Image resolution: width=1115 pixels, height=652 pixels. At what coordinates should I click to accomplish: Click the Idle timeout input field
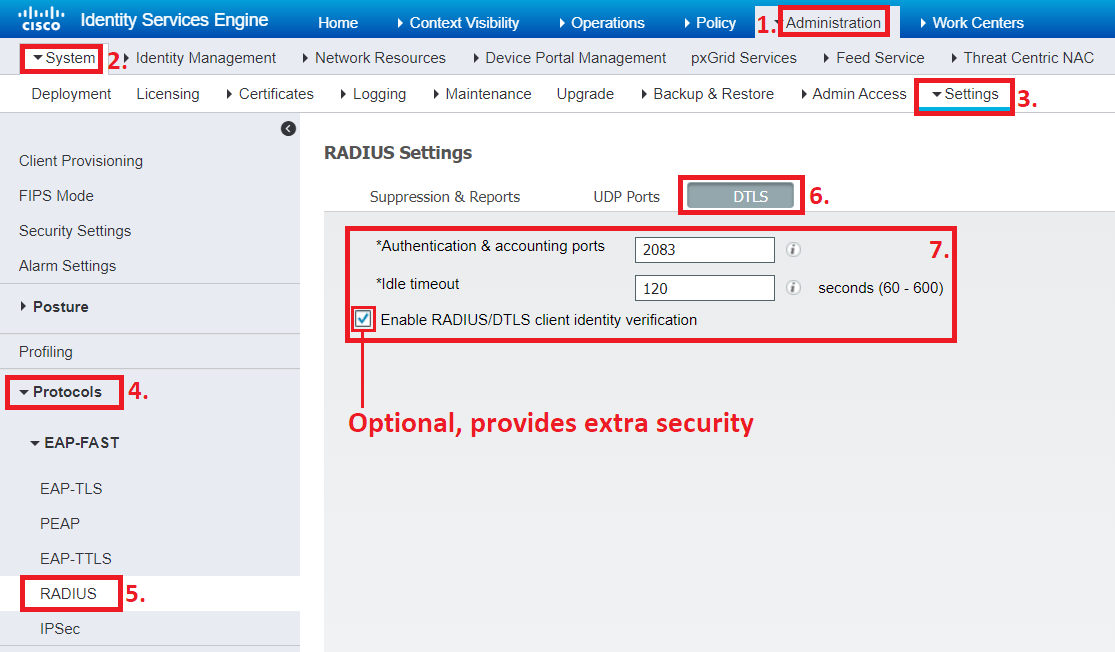[704, 288]
